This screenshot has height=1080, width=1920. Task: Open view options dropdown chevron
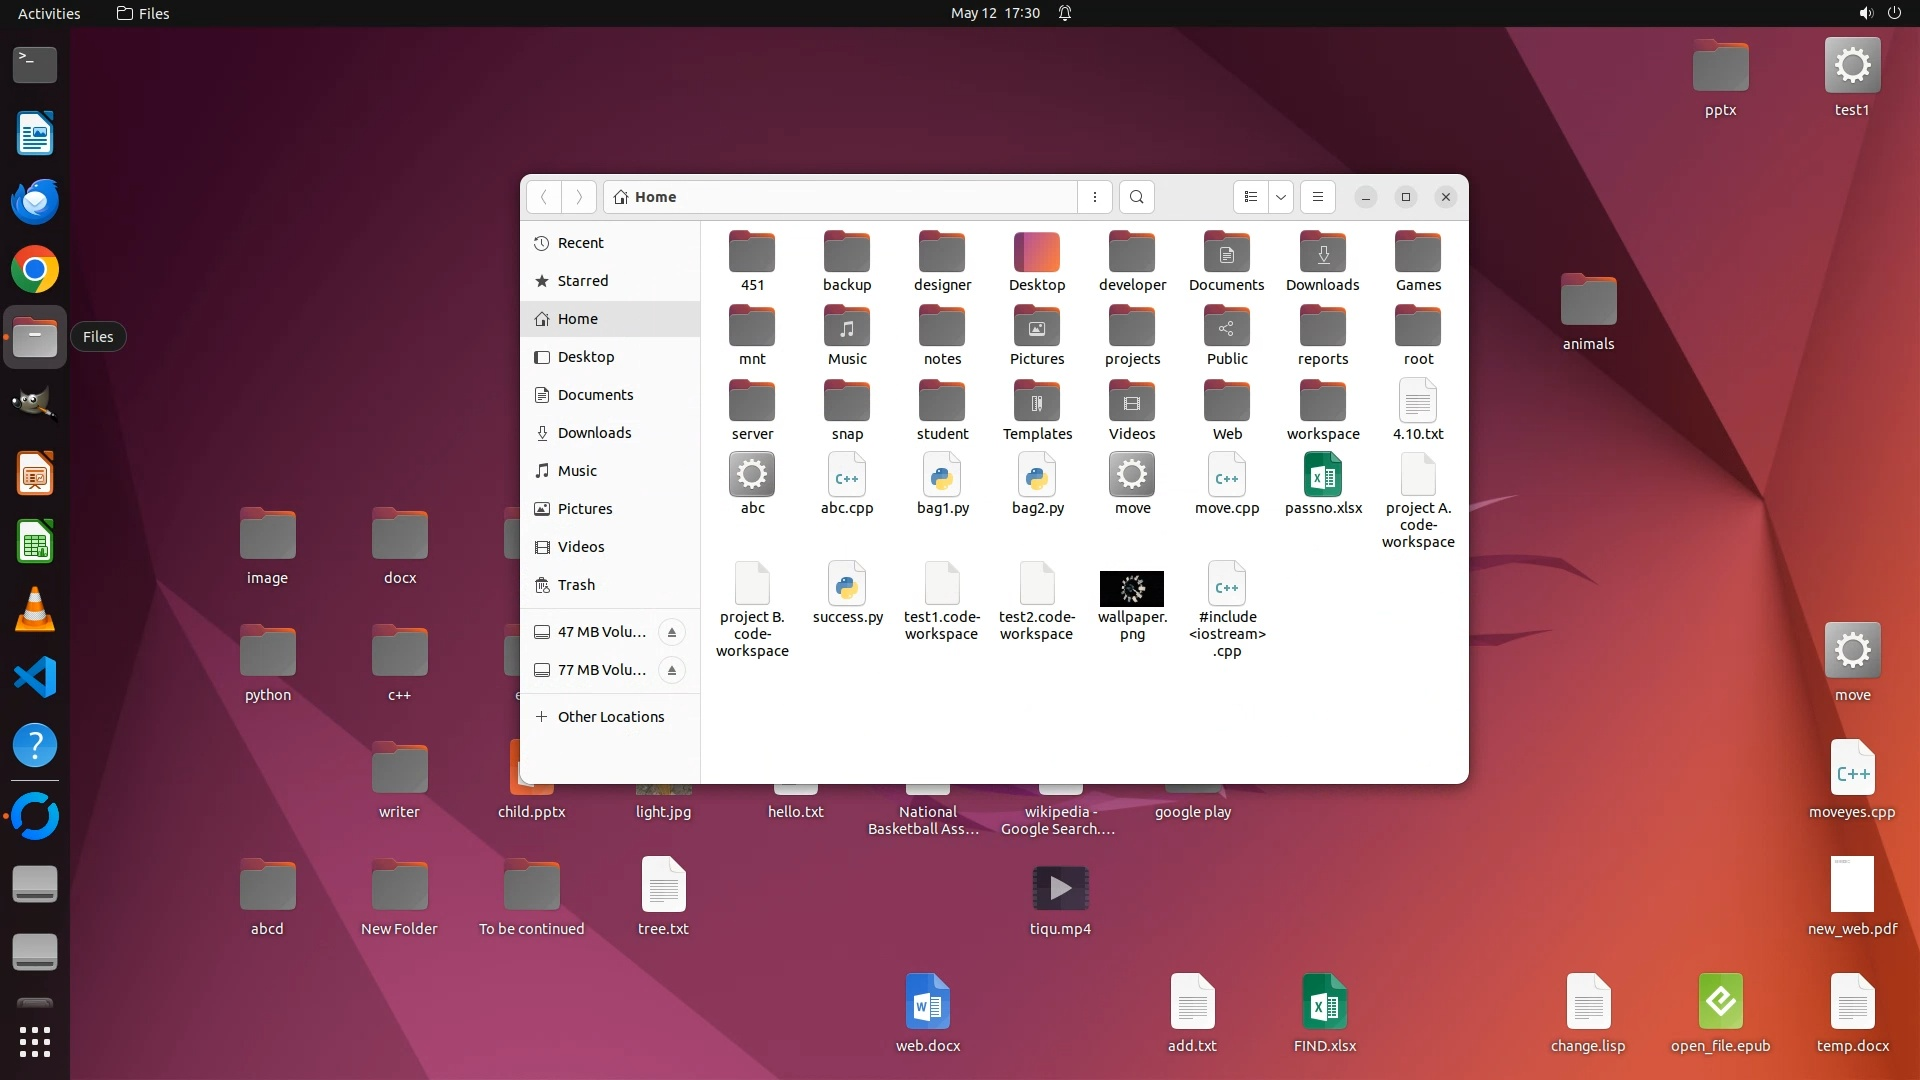(1281, 197)
